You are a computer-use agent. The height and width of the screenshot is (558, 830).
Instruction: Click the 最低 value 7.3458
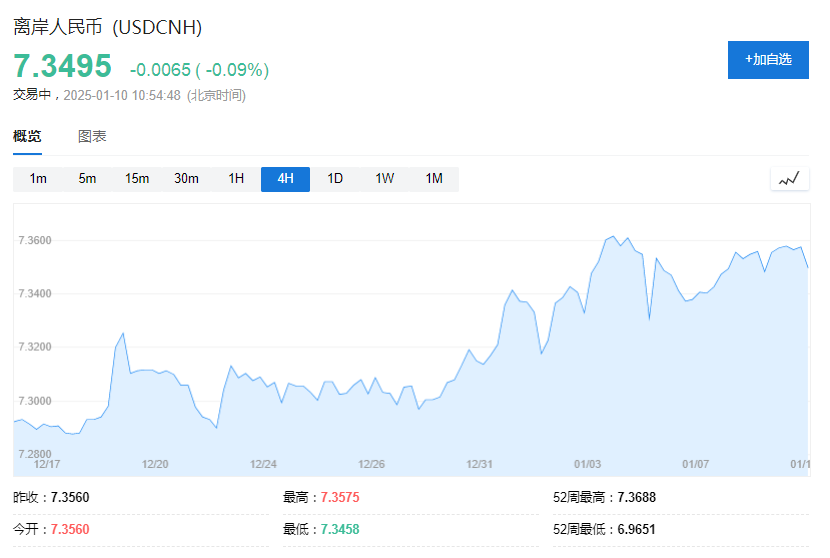(340, 529)
